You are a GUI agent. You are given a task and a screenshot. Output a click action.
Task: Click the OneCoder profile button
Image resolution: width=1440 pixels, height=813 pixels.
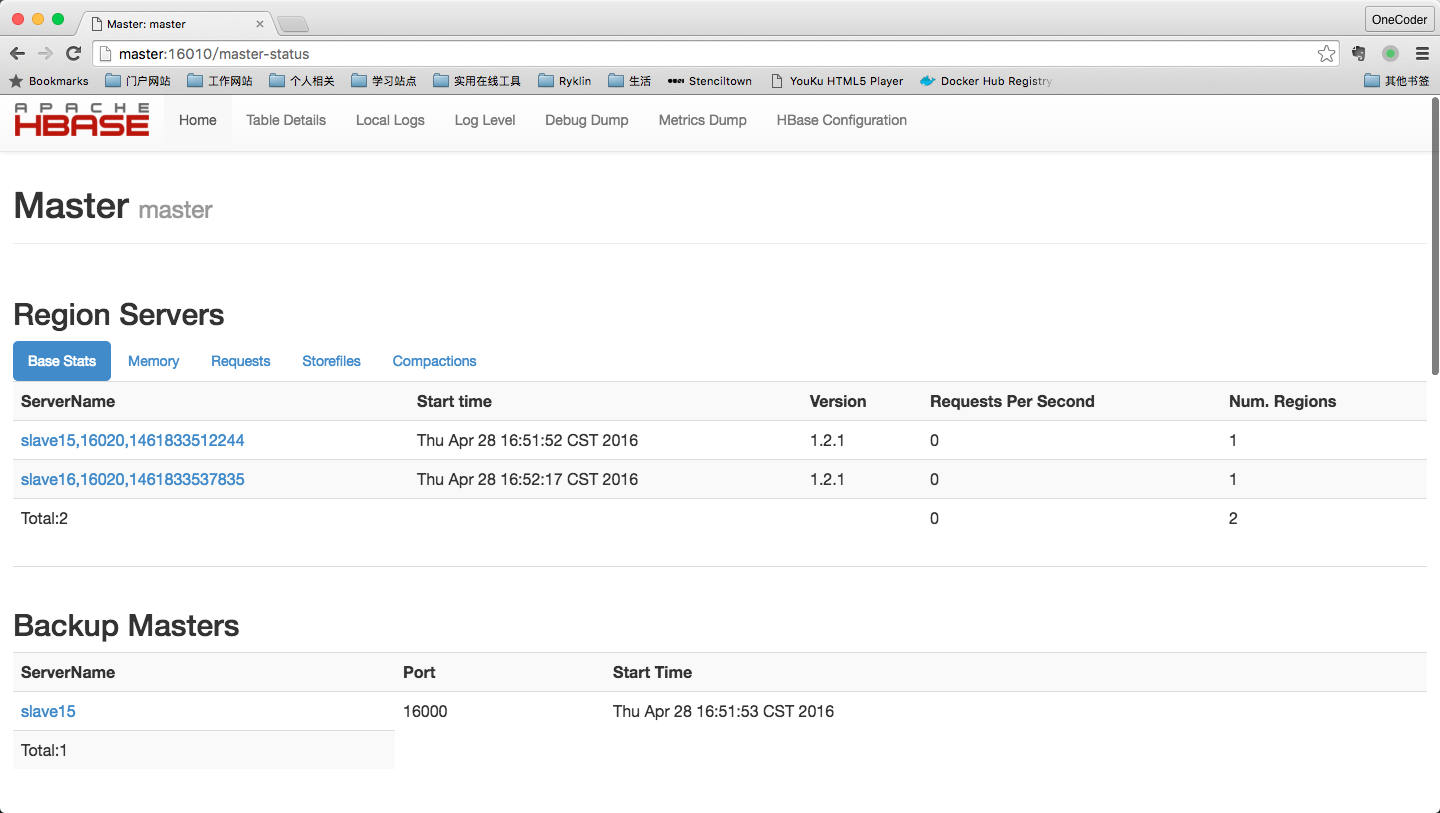point(1399,19)
